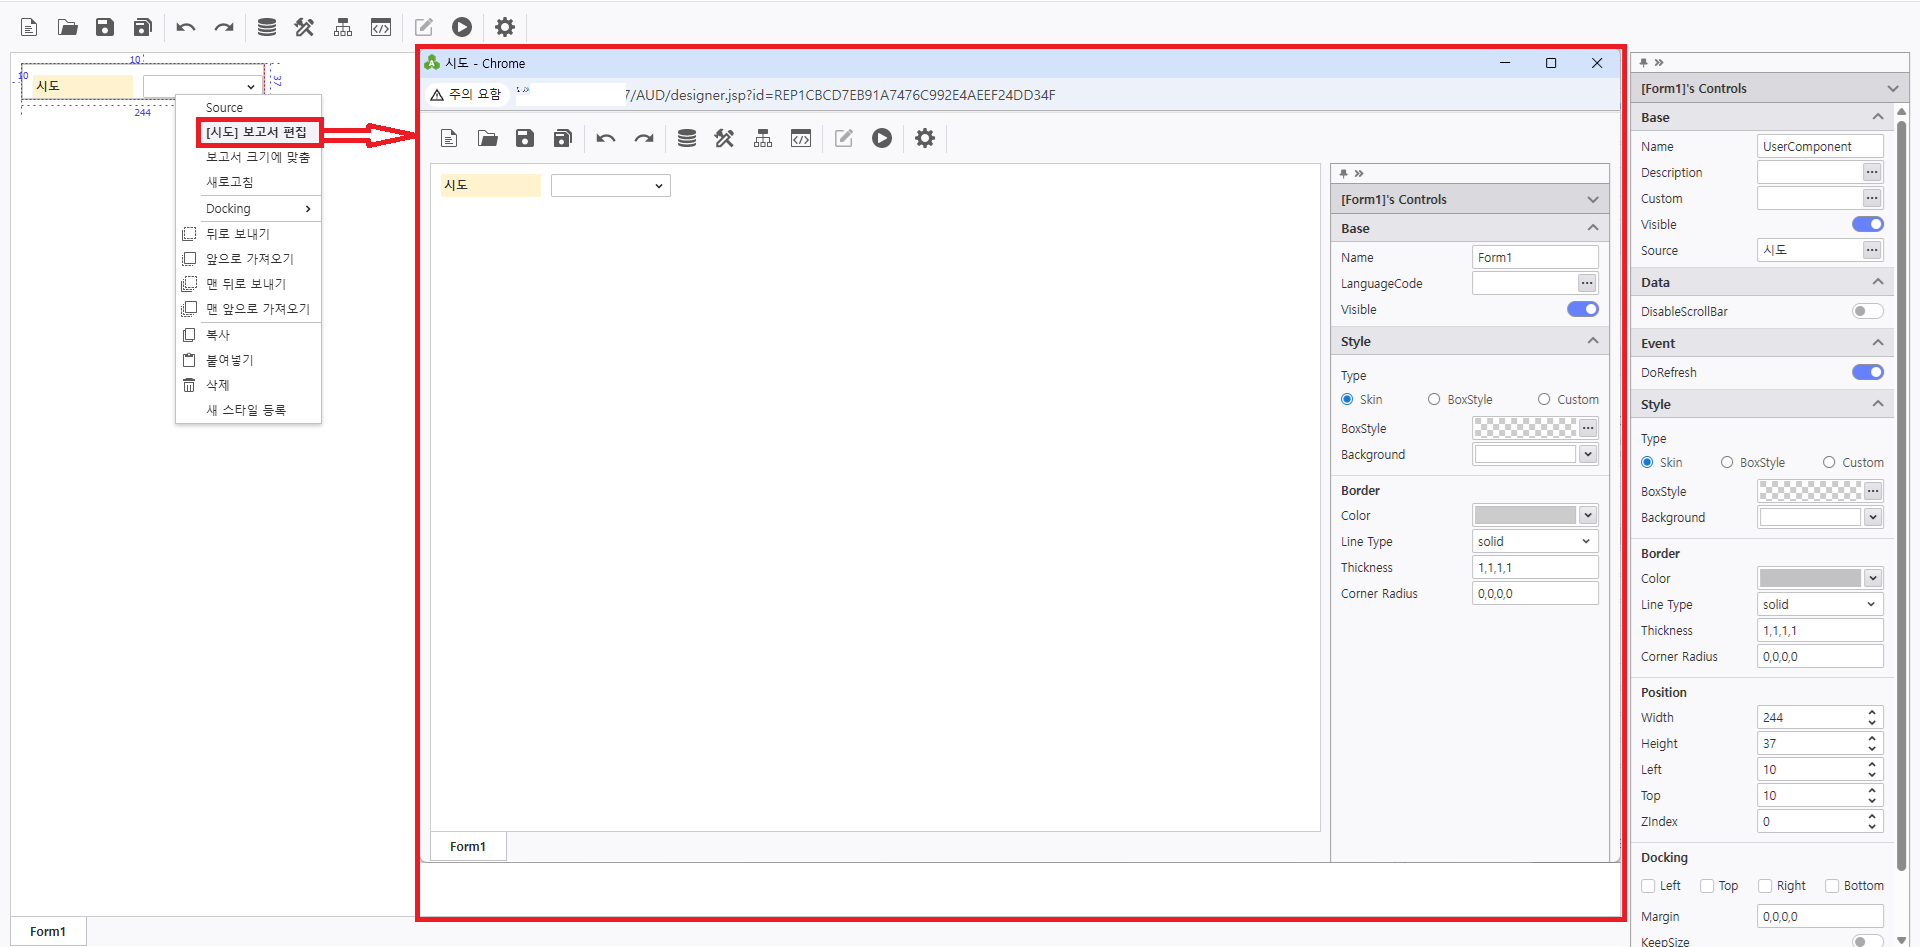Screen dimensions: 1920x947
Task: Select Custom radio in popup panel
Action: click(1544, 399)
